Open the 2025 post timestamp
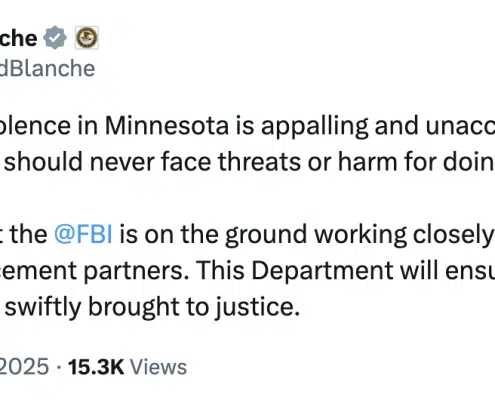Viewport: 495px width, 400px height. 24,367
